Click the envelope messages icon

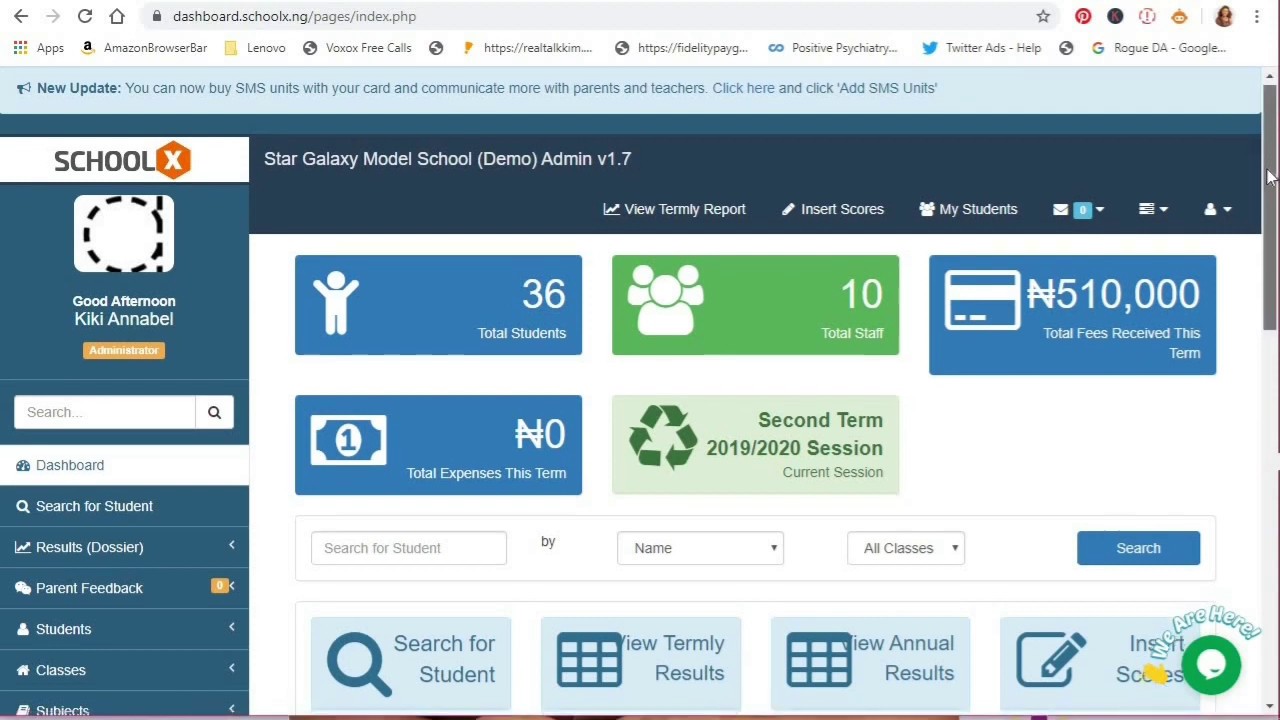pyautogui.click(x=1060, y=209)
